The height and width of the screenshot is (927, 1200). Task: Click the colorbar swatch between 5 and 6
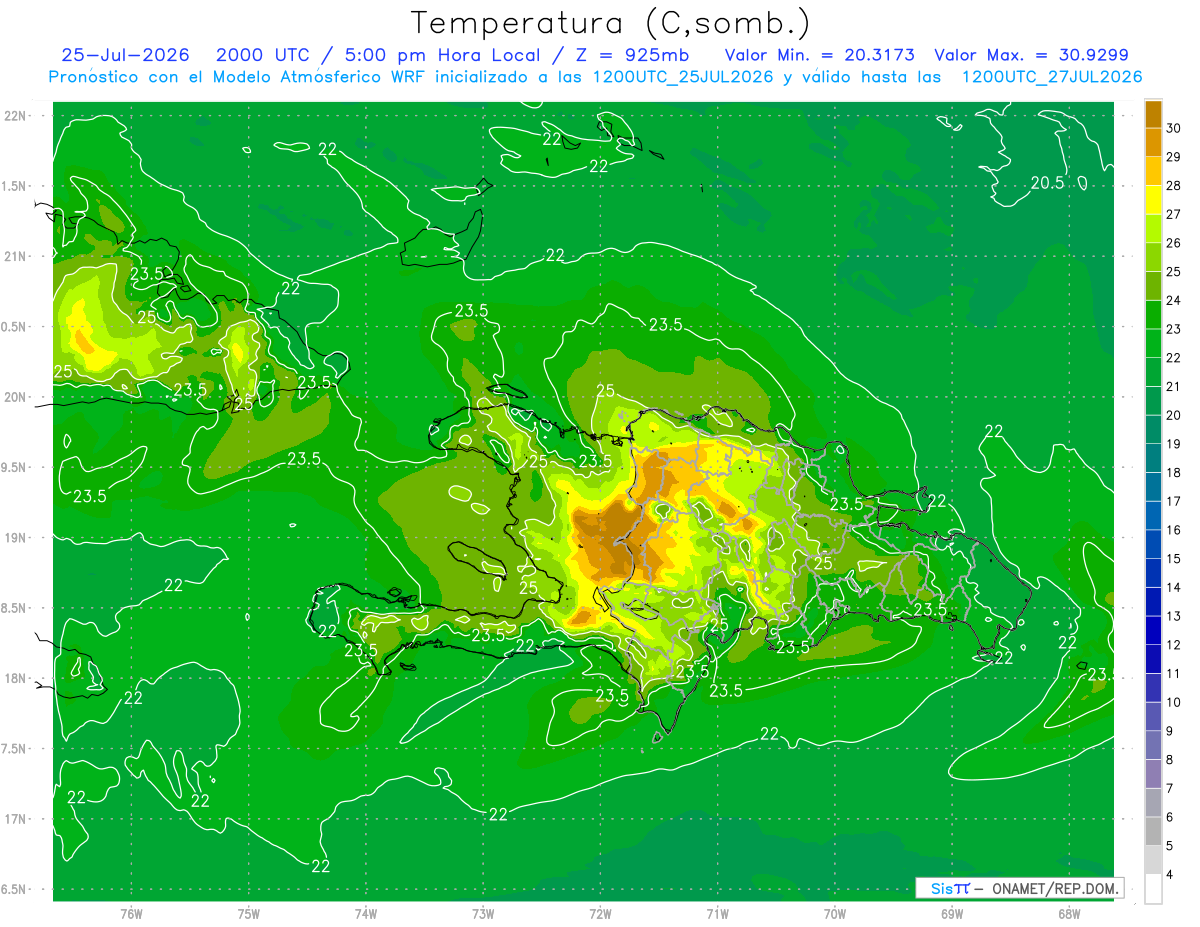click(x=1153, y=831)
